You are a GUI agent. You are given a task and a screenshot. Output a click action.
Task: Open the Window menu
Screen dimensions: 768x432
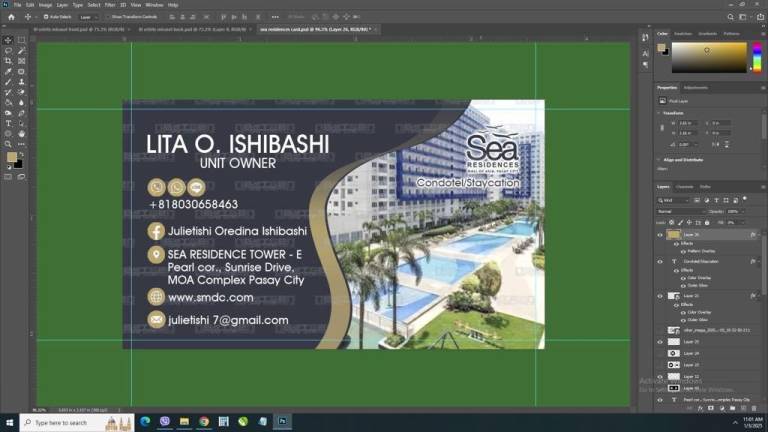pyautogui.click(x=154, y=5)
